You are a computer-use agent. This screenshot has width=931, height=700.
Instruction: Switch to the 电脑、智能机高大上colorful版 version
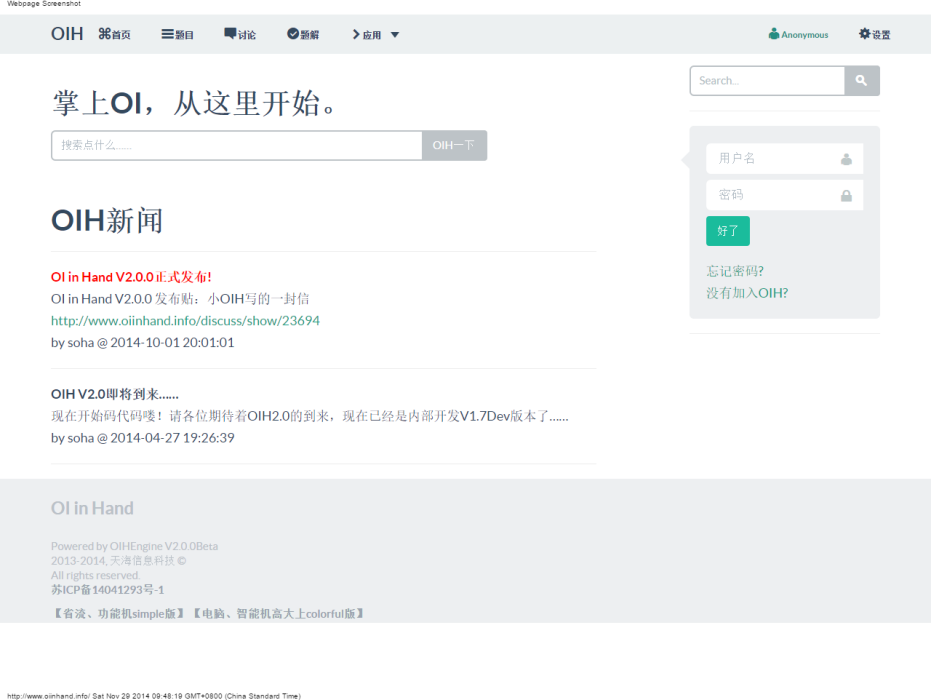point(278,613)
